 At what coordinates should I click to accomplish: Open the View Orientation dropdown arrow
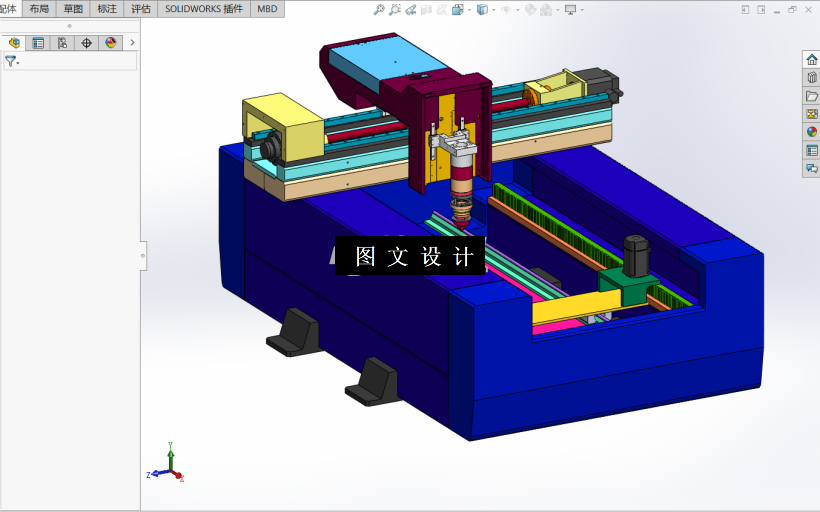469,10
